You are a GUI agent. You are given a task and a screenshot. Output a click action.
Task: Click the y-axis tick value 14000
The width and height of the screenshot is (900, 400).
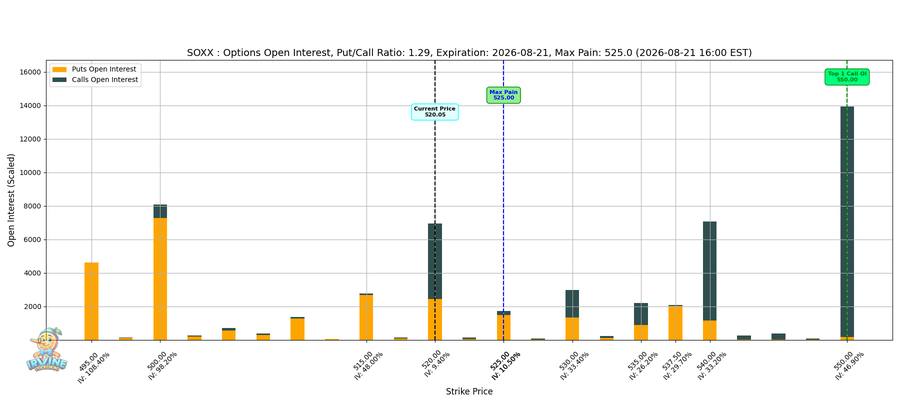32,106
